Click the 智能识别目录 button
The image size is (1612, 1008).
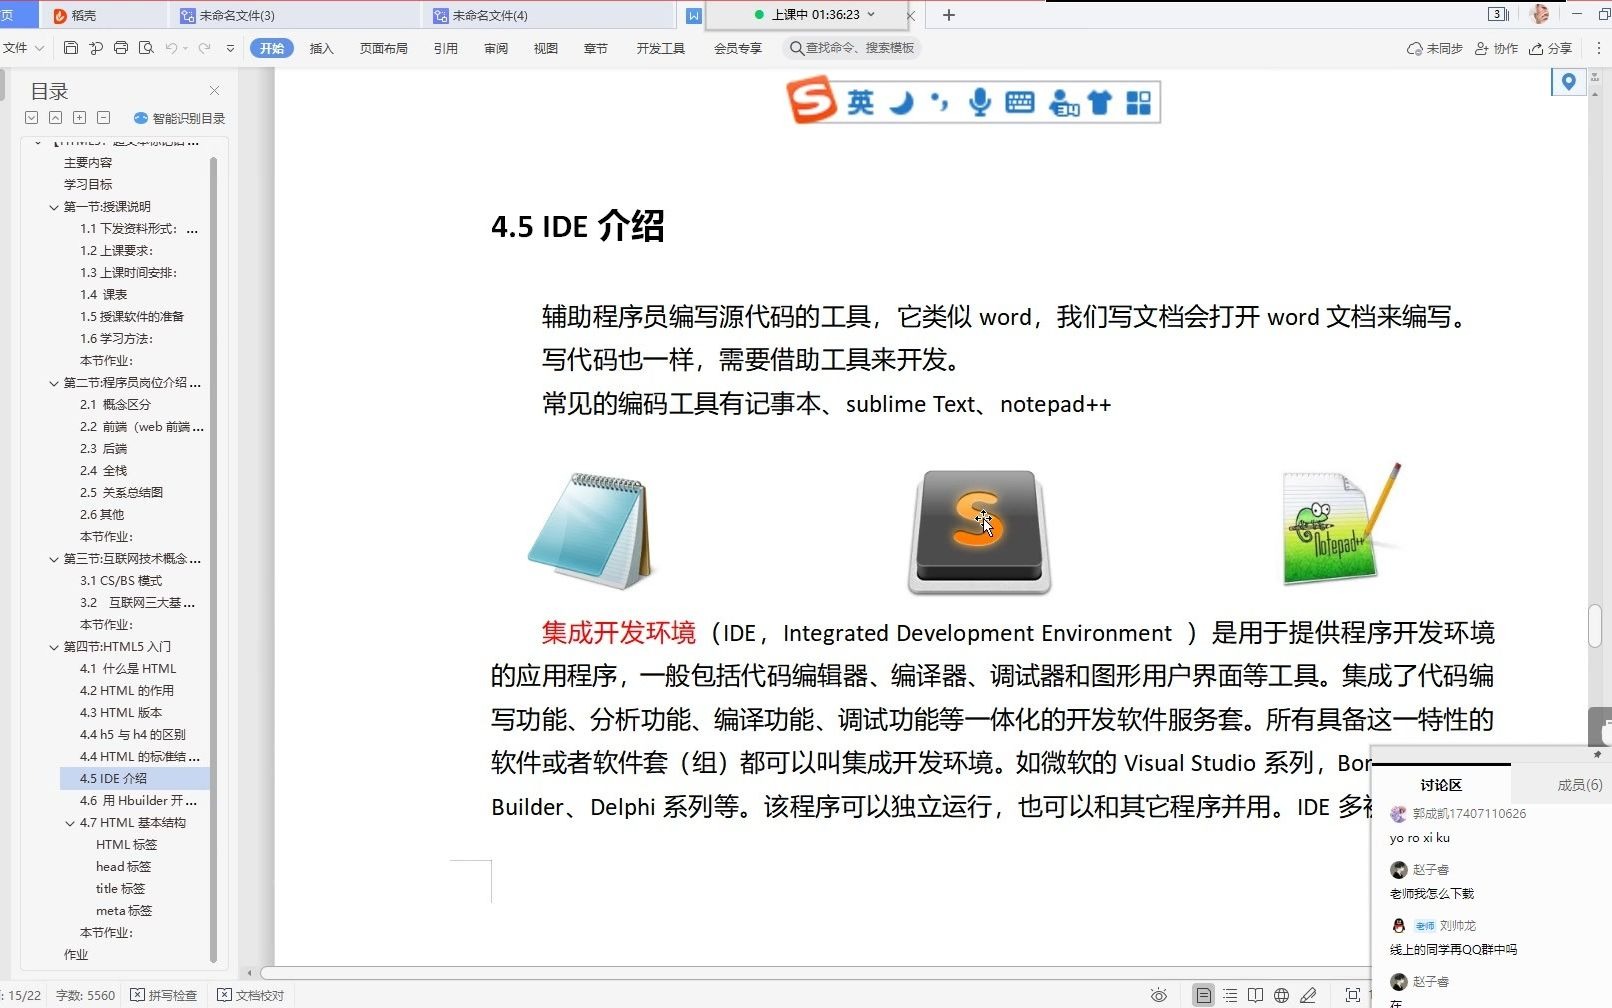tap(180, 118)
